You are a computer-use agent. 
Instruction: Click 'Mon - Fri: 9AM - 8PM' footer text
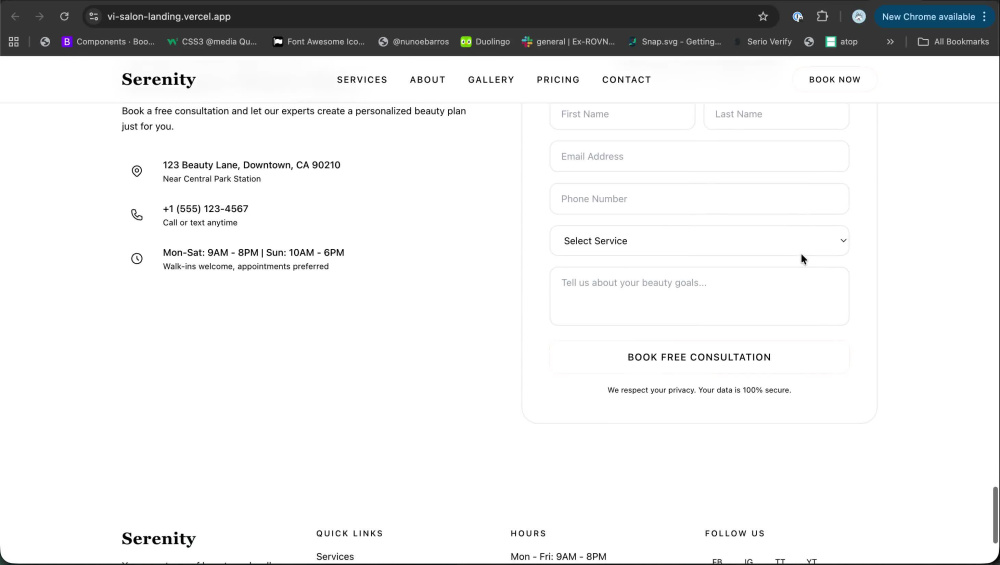(558, 557)
